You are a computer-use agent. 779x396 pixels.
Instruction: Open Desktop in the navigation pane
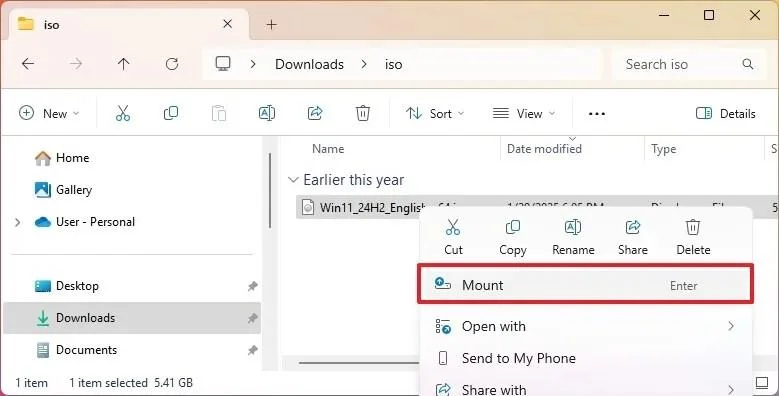pos(67,286)
